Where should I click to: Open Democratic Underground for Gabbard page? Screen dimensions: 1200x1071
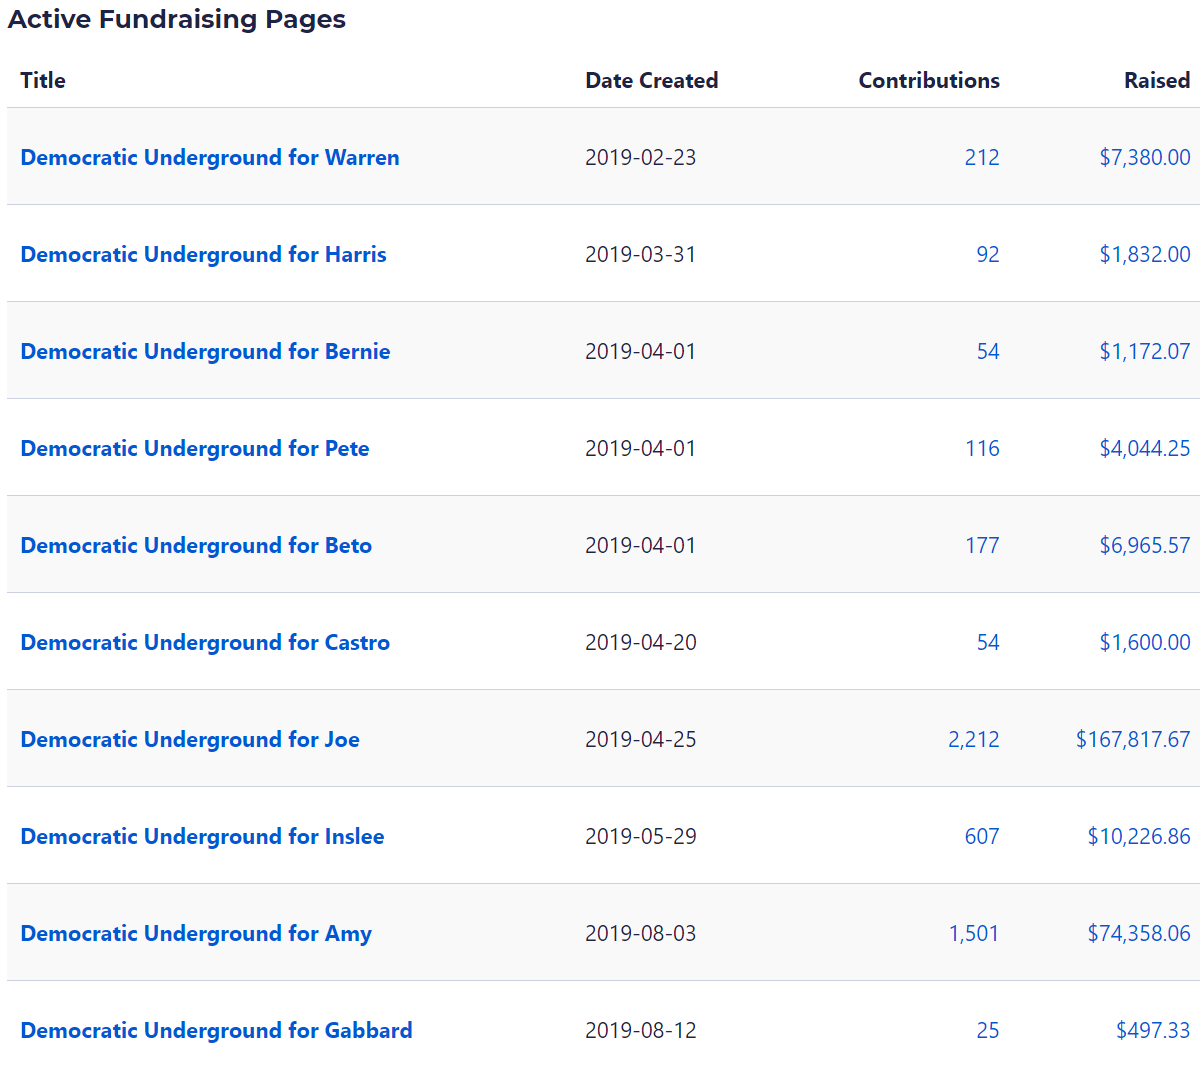(x=216, y=1031)
